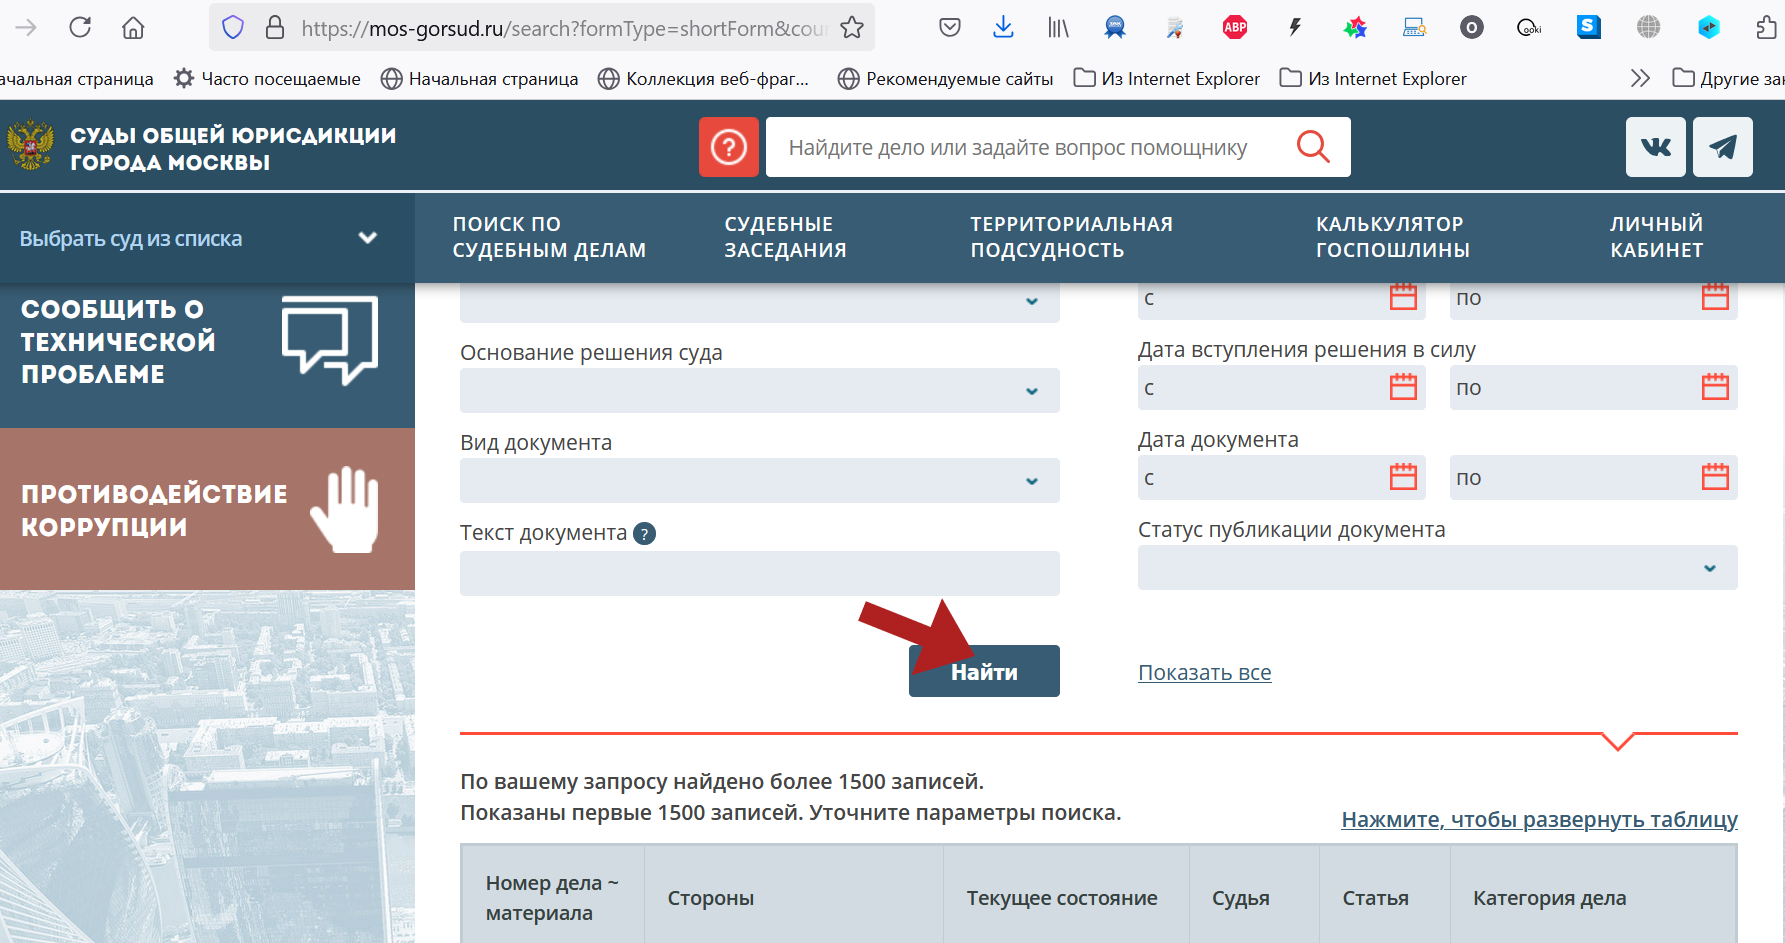
Task: Click the Downloads arrow icon
Action: point(1003,27)
